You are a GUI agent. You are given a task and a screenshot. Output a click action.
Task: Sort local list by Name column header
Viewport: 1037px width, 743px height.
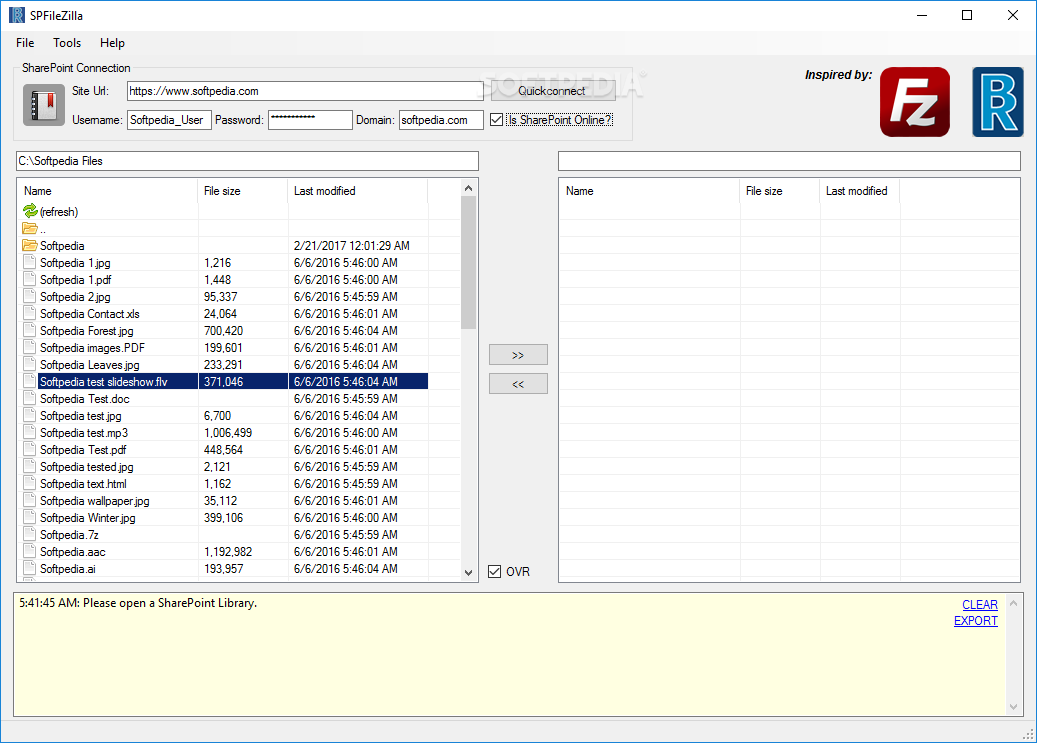[x=108, y=191]
